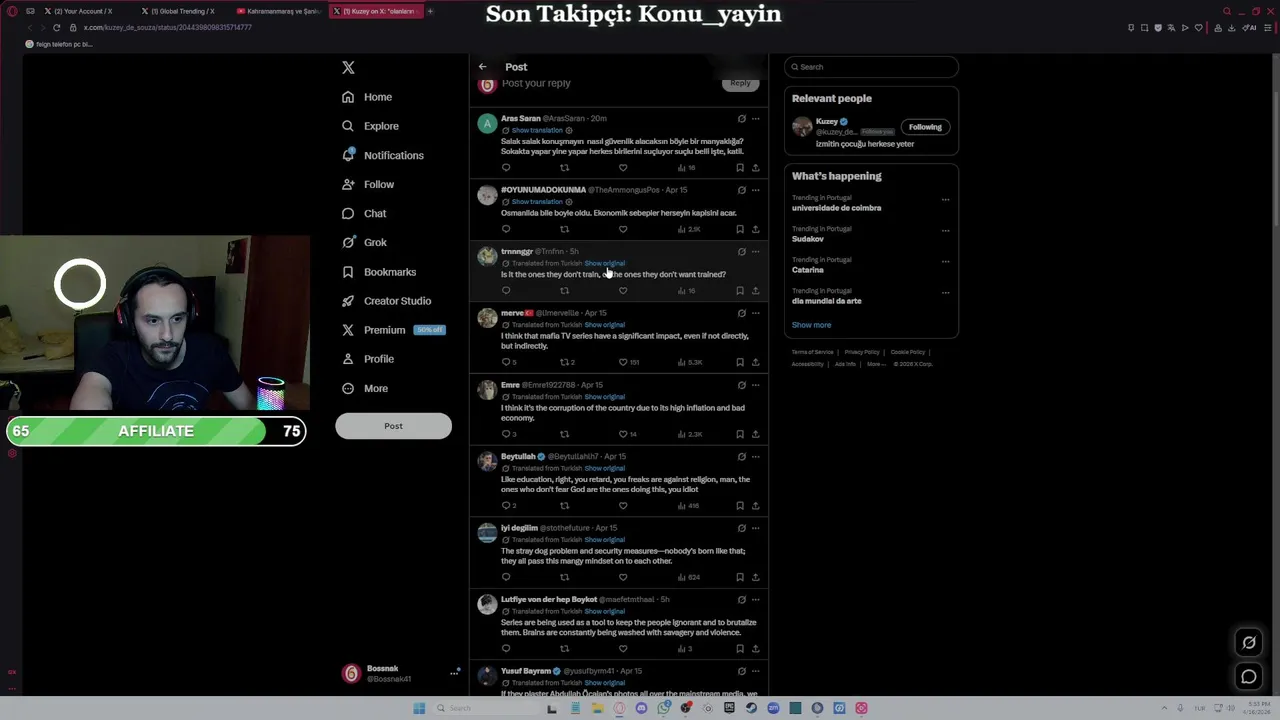
Task: Expand the More item in sidebar
Action: pos(365,388)
